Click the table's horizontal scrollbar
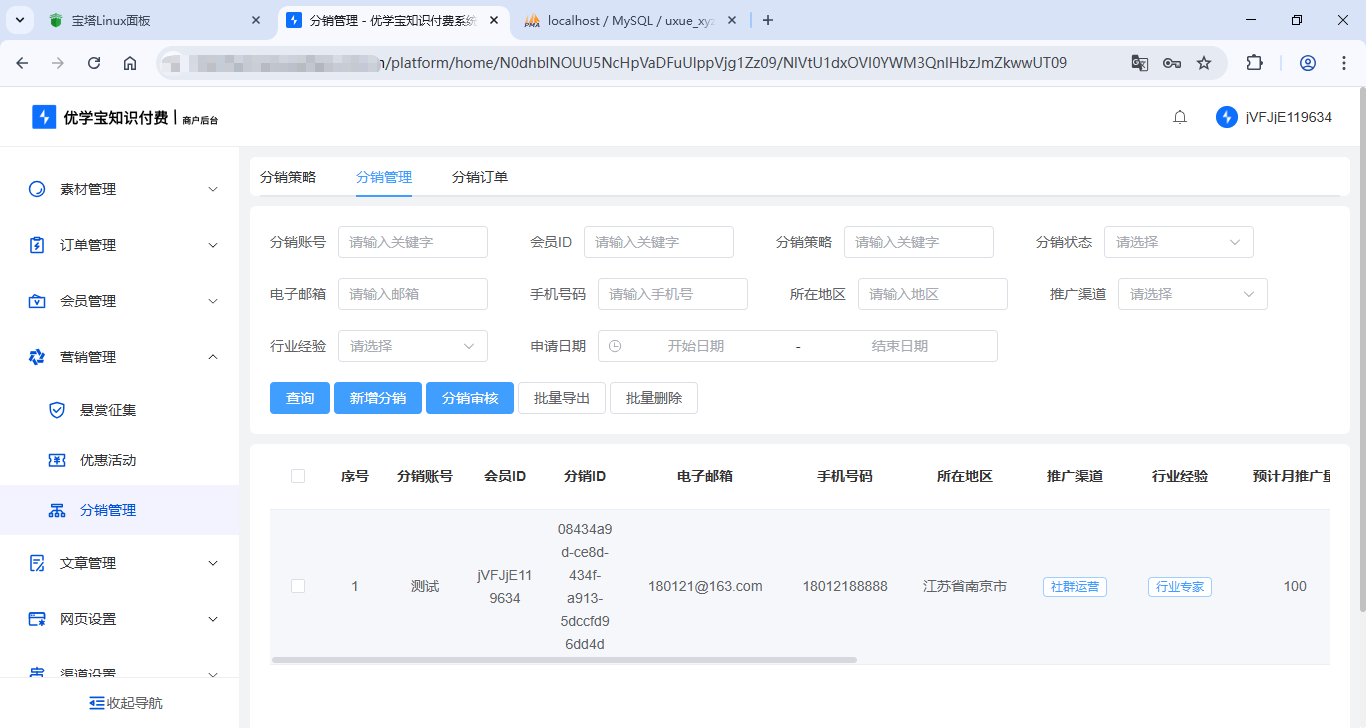The width and height of the screenshot is (1366, 728). 564,660
